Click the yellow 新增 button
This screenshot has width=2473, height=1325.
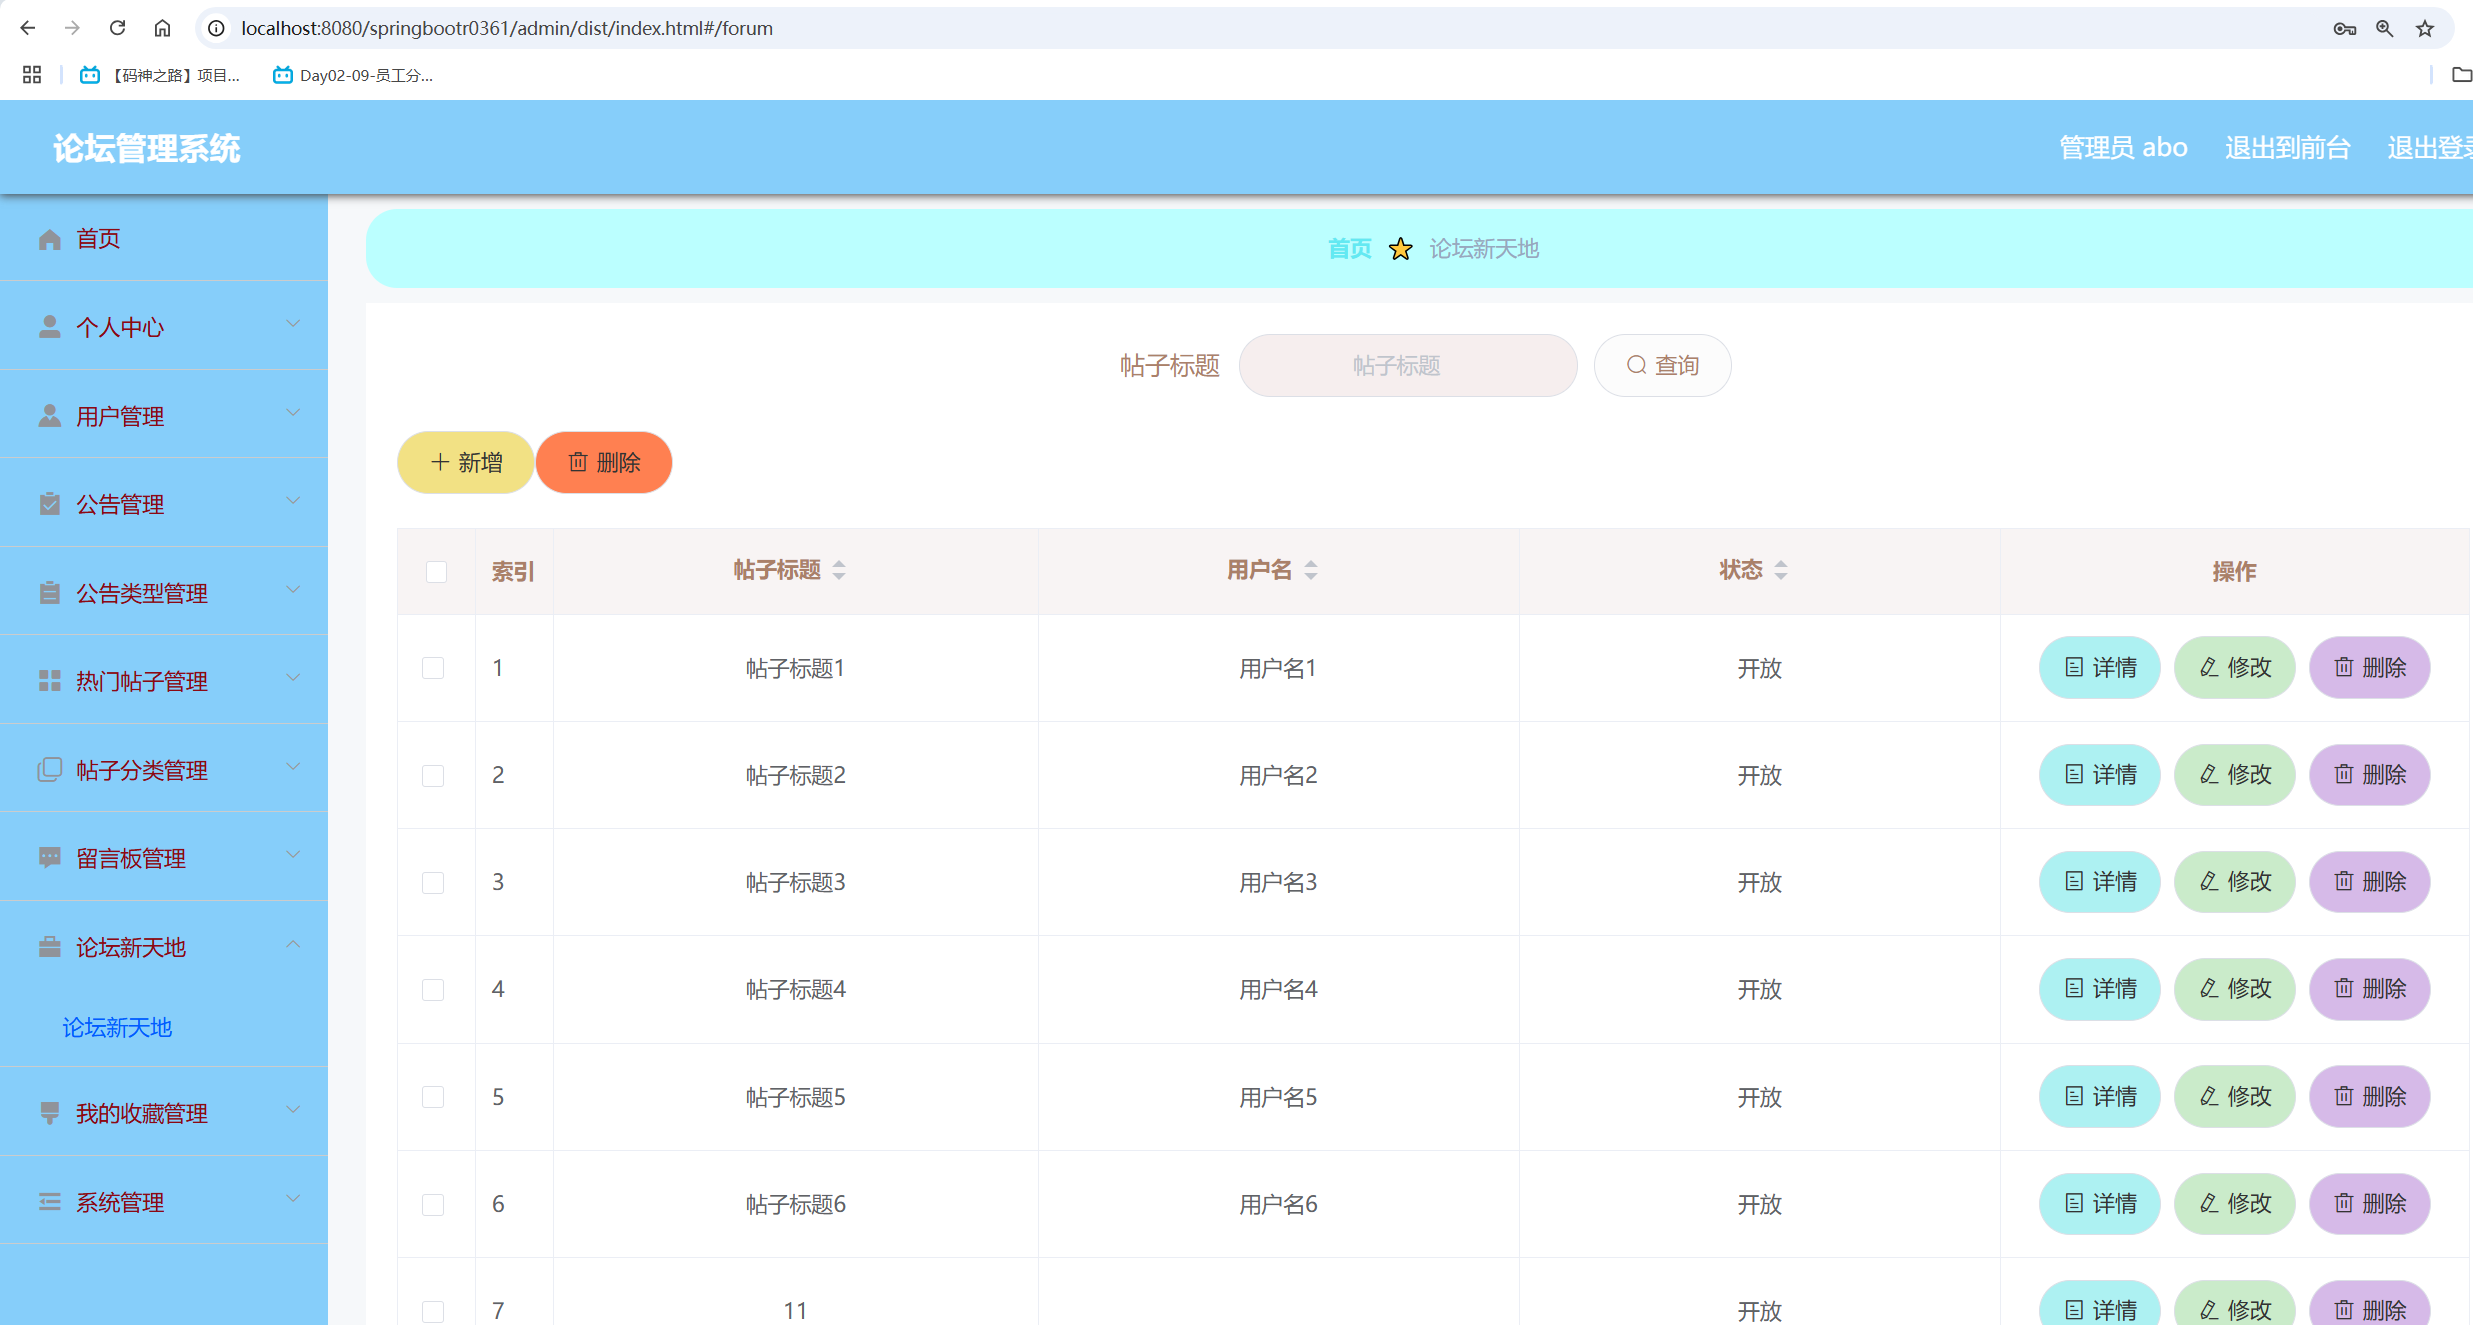465,462
